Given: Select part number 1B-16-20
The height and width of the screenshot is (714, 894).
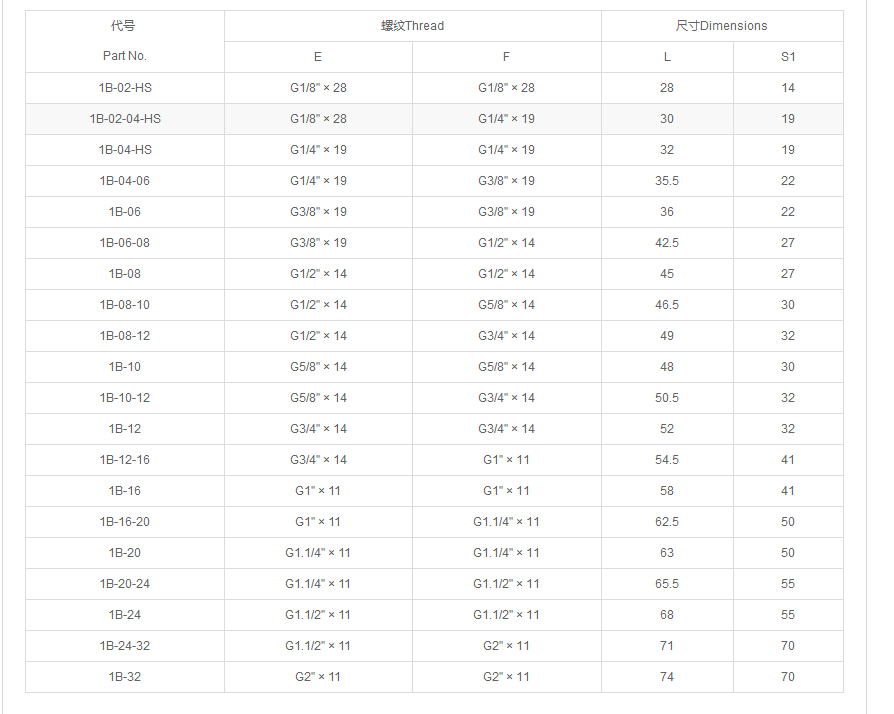Looking at the screenshot, I should pyautogui.click(x=125, y=522).
